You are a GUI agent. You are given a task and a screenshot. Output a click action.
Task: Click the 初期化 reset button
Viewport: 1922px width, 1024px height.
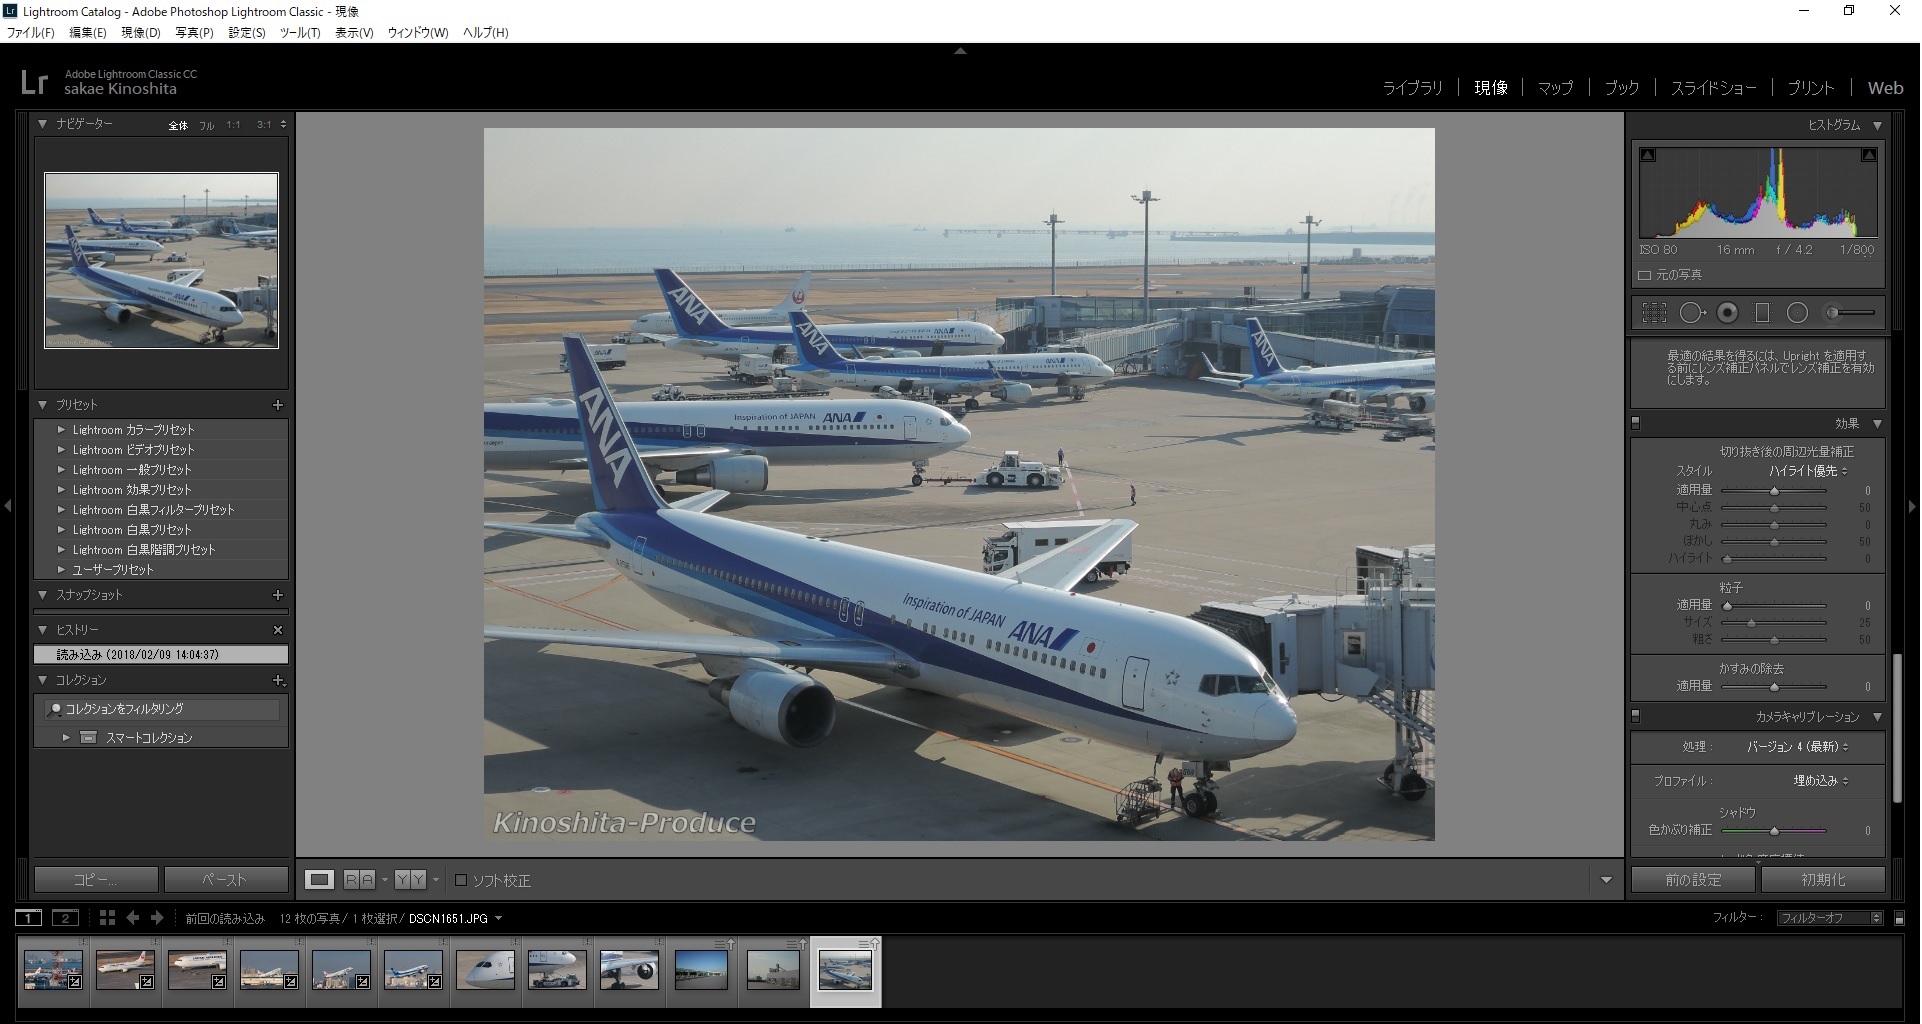[1823, 880]
